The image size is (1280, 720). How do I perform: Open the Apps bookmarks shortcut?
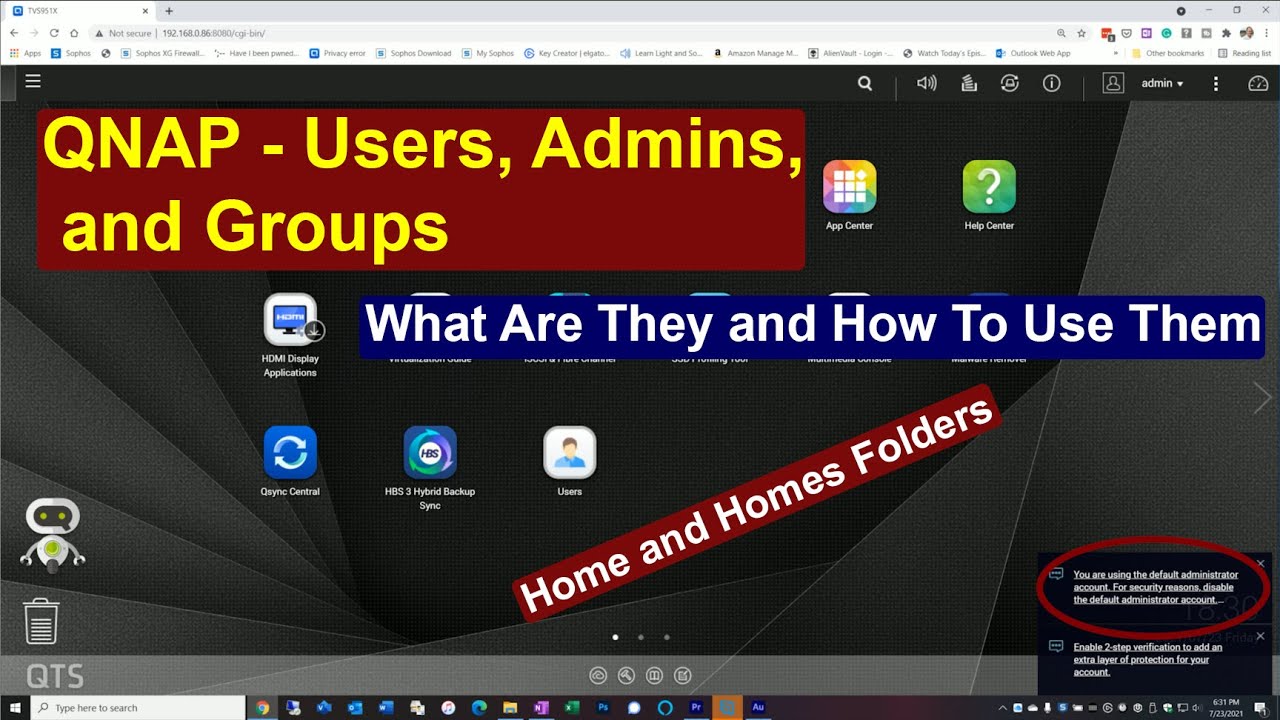tap(27, 53)
